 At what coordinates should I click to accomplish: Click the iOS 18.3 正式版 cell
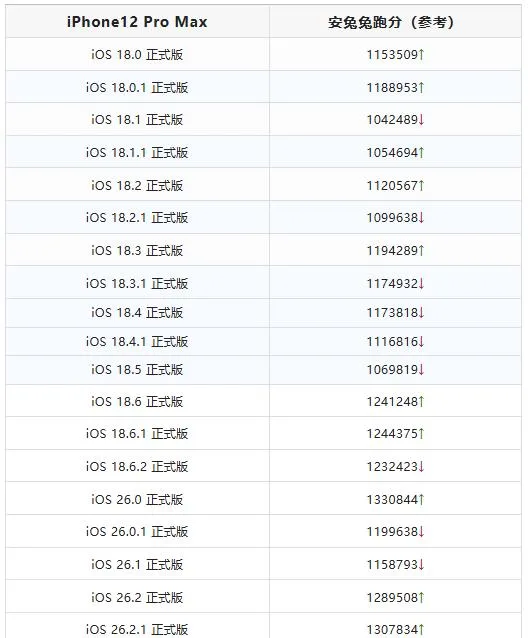(137, 250)
